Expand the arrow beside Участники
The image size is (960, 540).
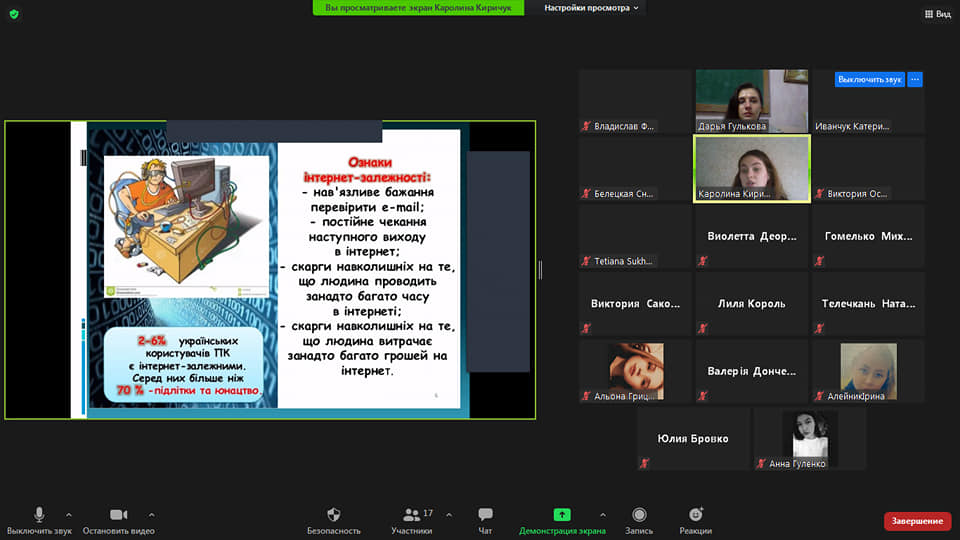pos(448,515)
